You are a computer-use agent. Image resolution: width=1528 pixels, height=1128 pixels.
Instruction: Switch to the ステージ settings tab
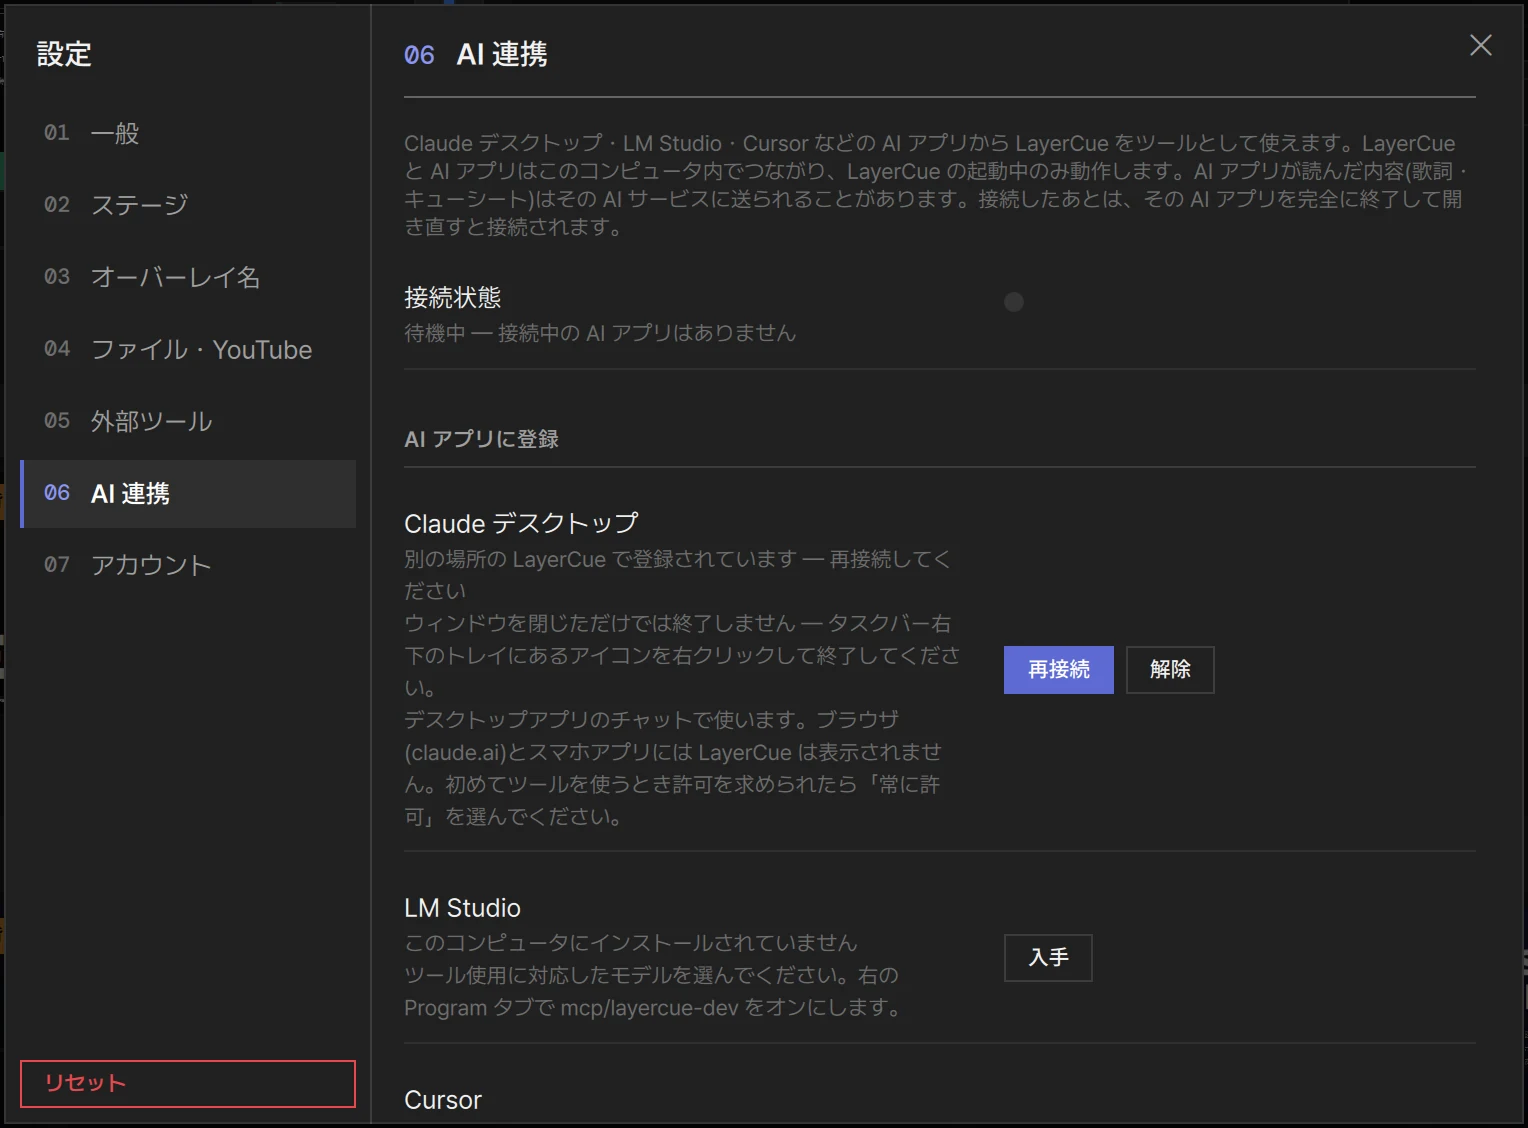[x=188, y=205]
